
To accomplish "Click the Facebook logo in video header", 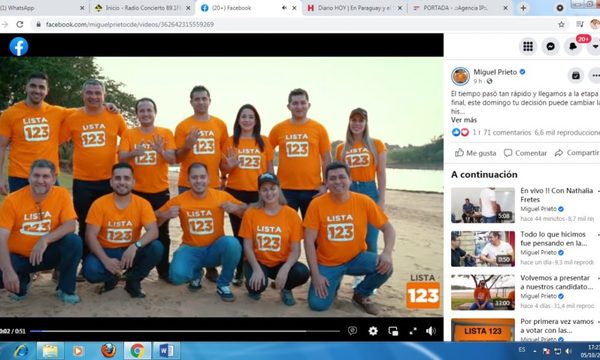I will pyautogui.click(x=19, y=47).
